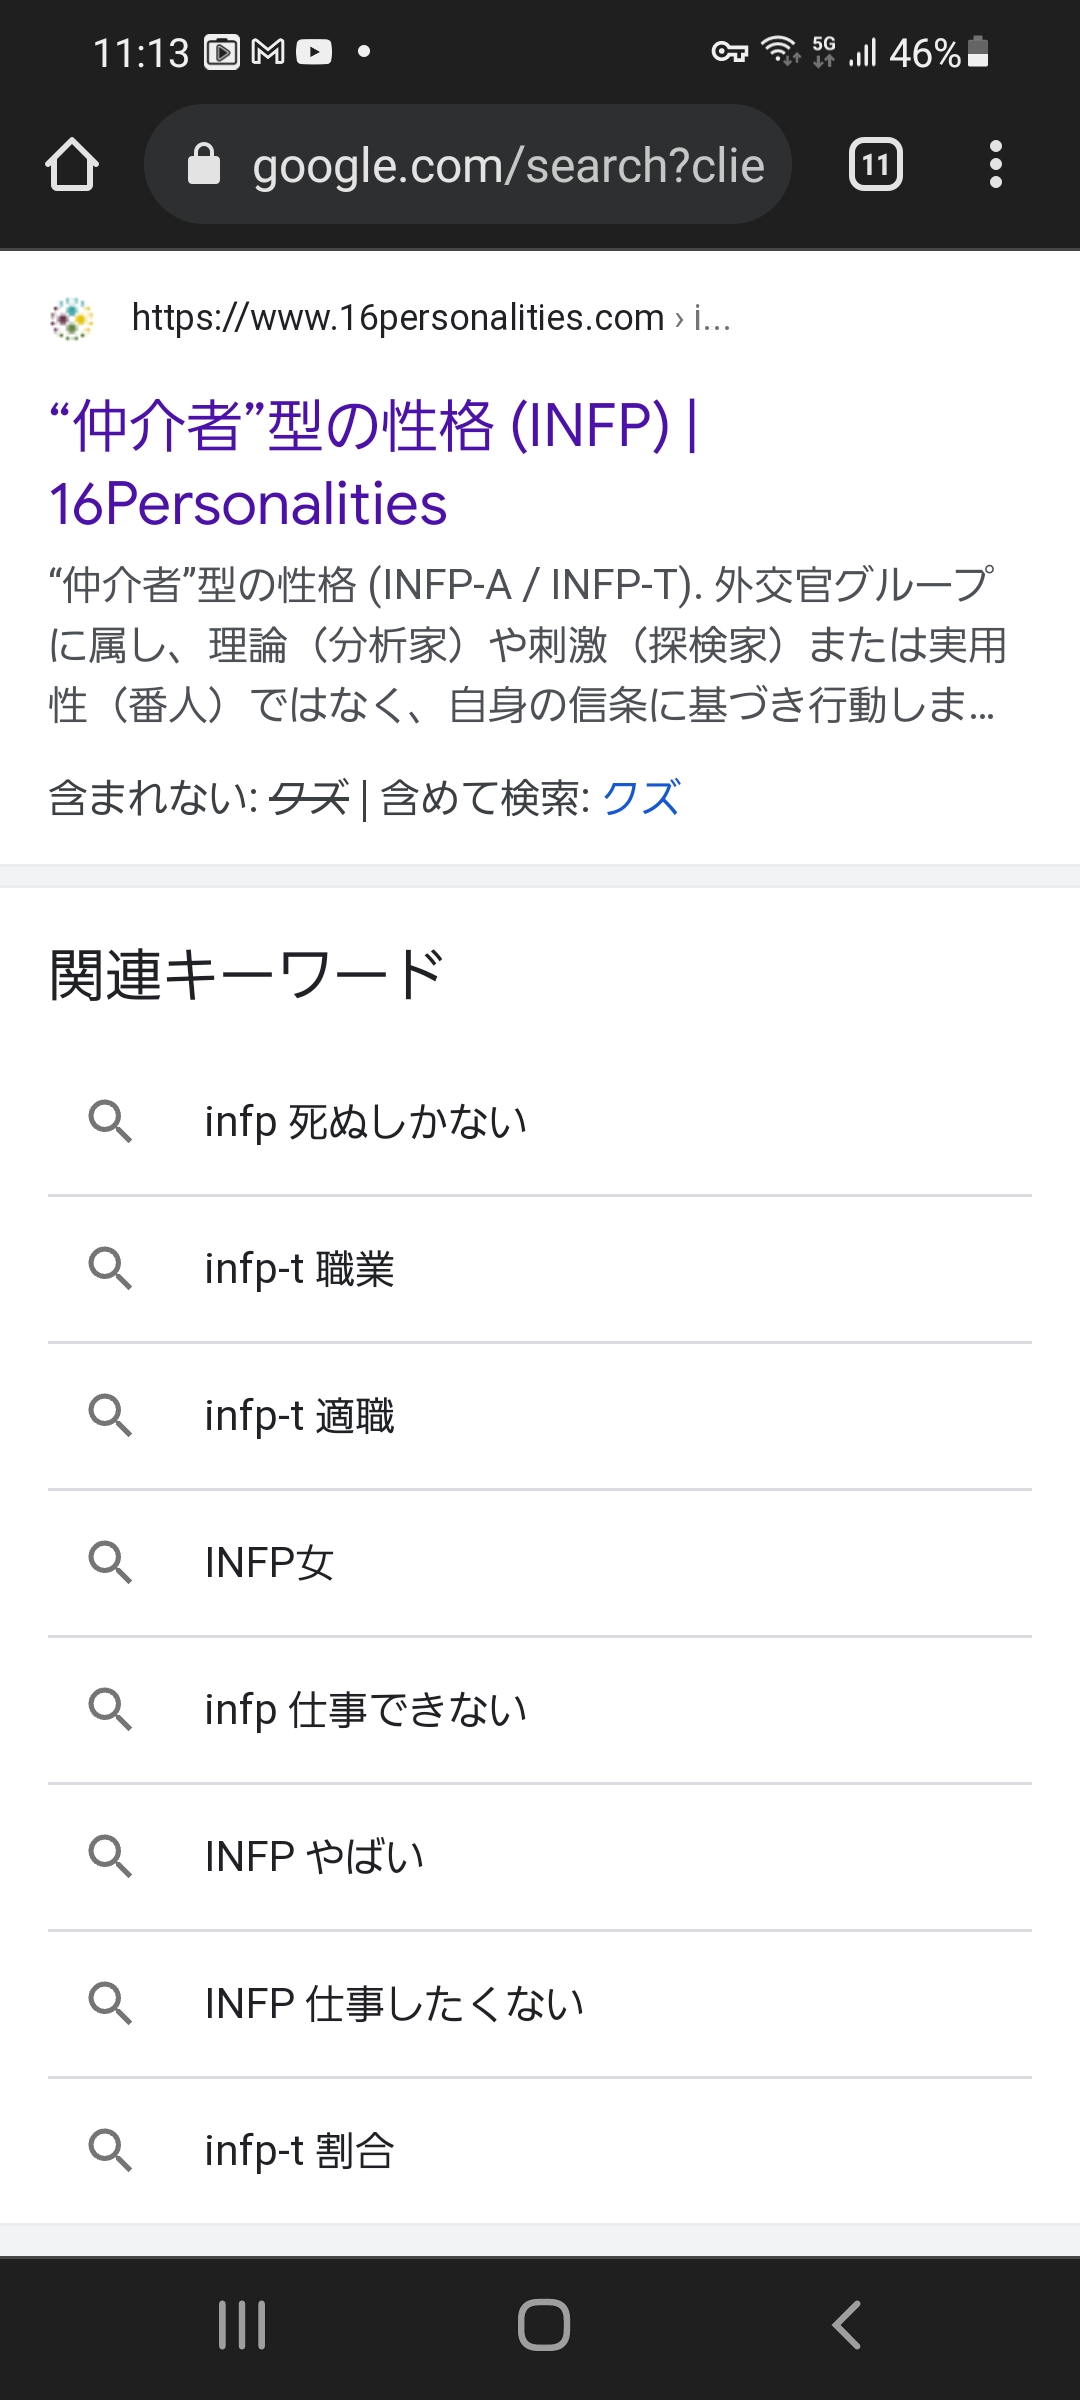The image size is (1080, 2400).
Task: Select related keyword infp-t 職業
Action: pyautogui.click(x=299, y=1269)
